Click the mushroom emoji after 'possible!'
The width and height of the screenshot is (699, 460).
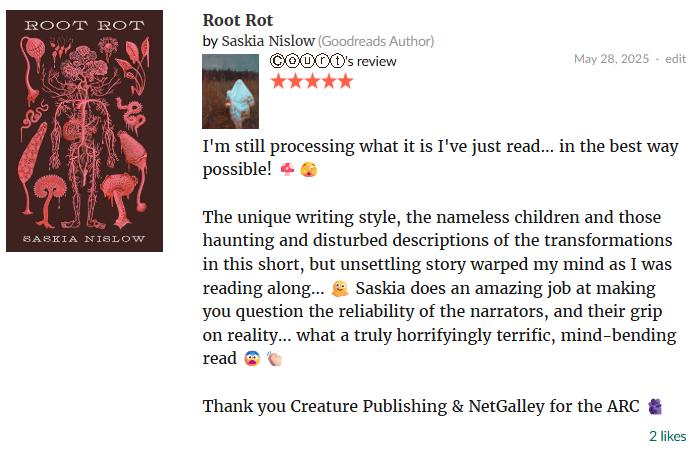pos(288,171)
